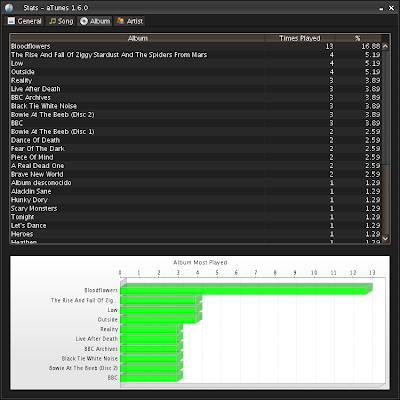Viewport: 400px width, 400px height.
Task: Close the Stats window
Action: pos(392,8)
